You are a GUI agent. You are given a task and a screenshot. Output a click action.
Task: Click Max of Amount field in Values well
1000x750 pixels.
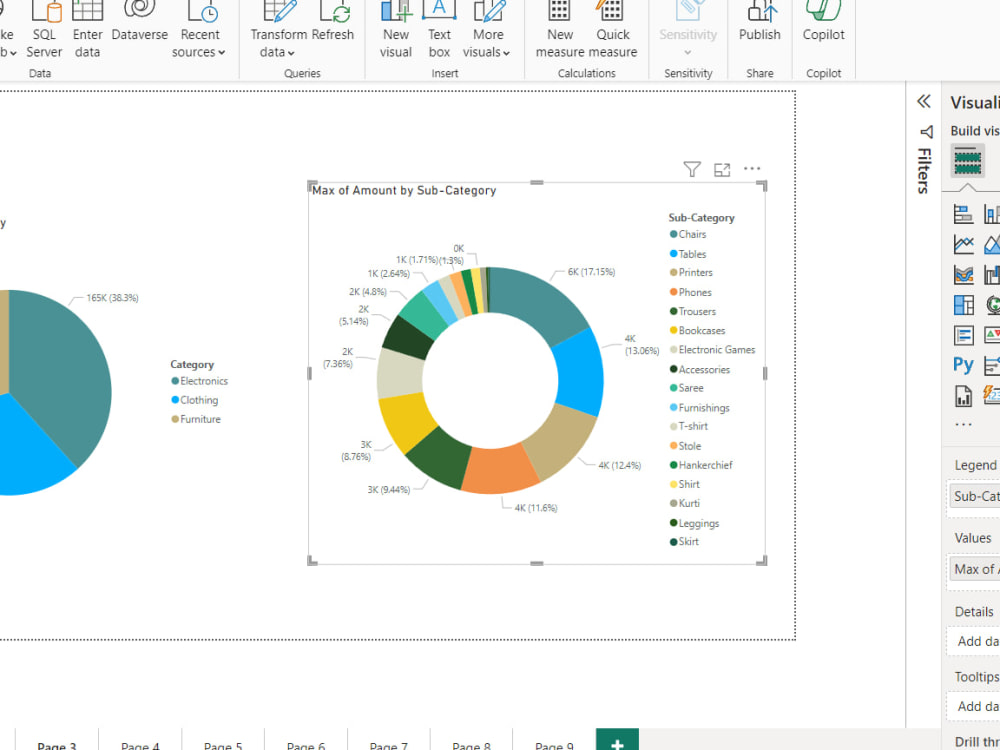975,569
